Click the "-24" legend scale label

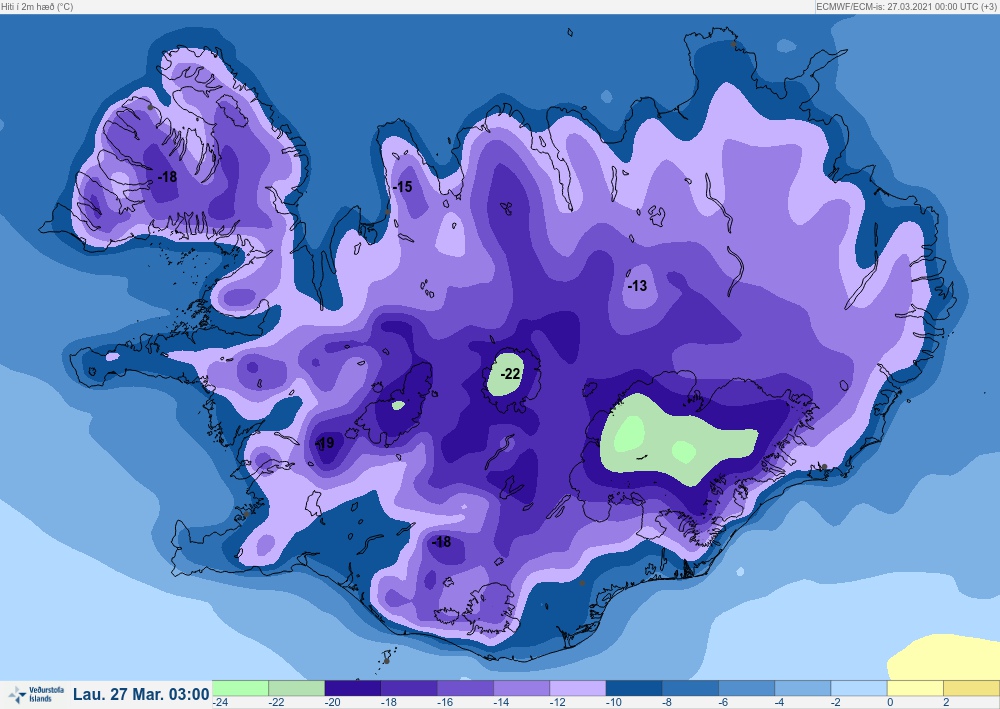[221, 703]
